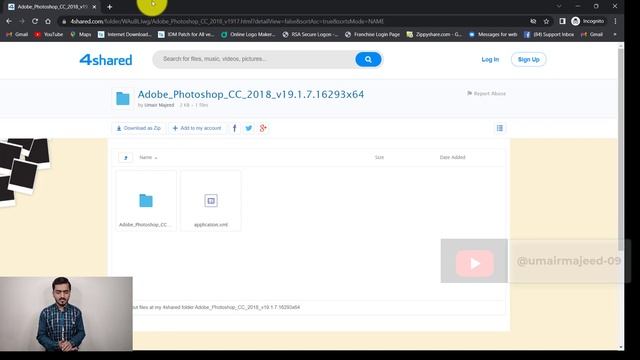Click the Incognito profile indicator

pyautogui.click(x=588, y=21)
